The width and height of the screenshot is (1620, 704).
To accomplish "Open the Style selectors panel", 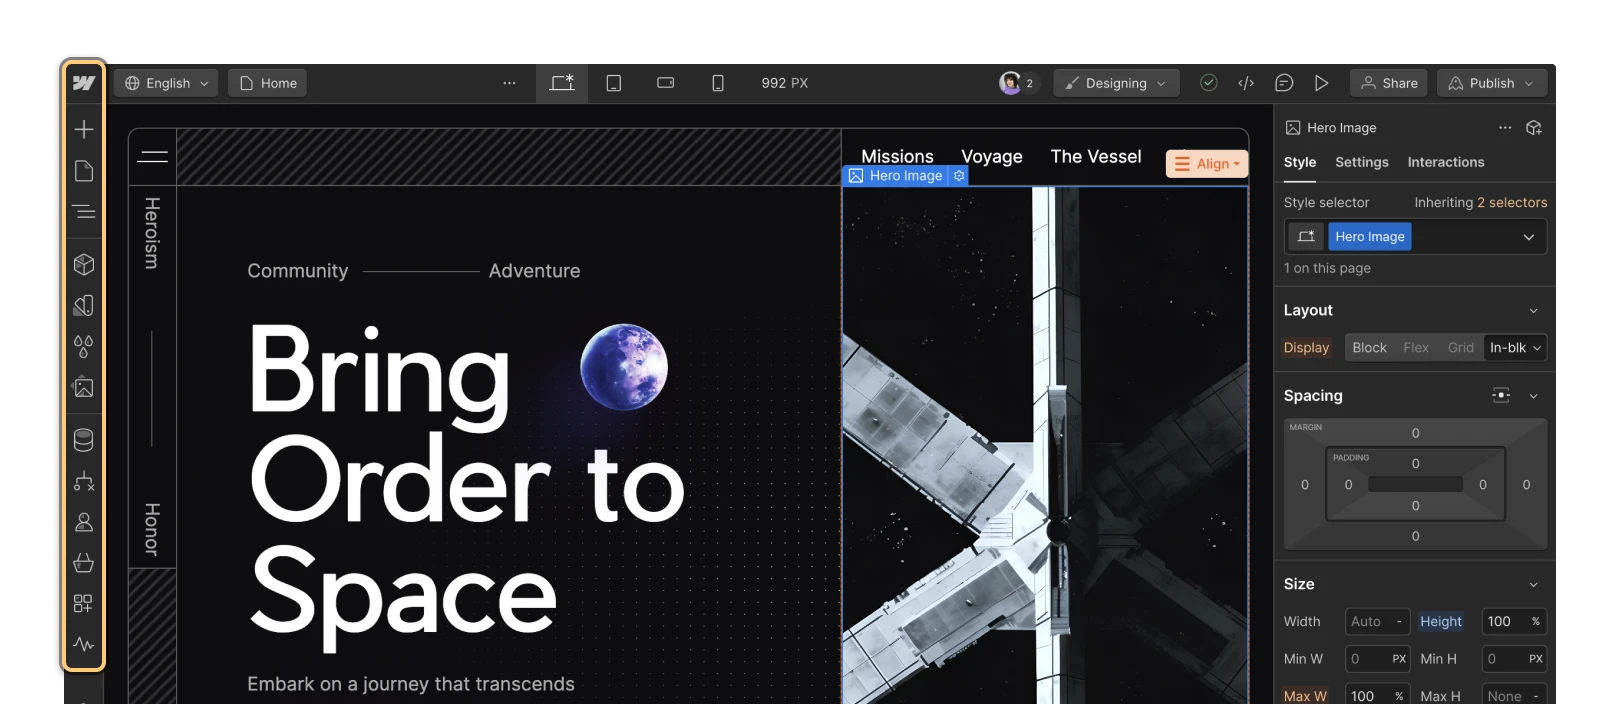I will [x=84, y=346].
